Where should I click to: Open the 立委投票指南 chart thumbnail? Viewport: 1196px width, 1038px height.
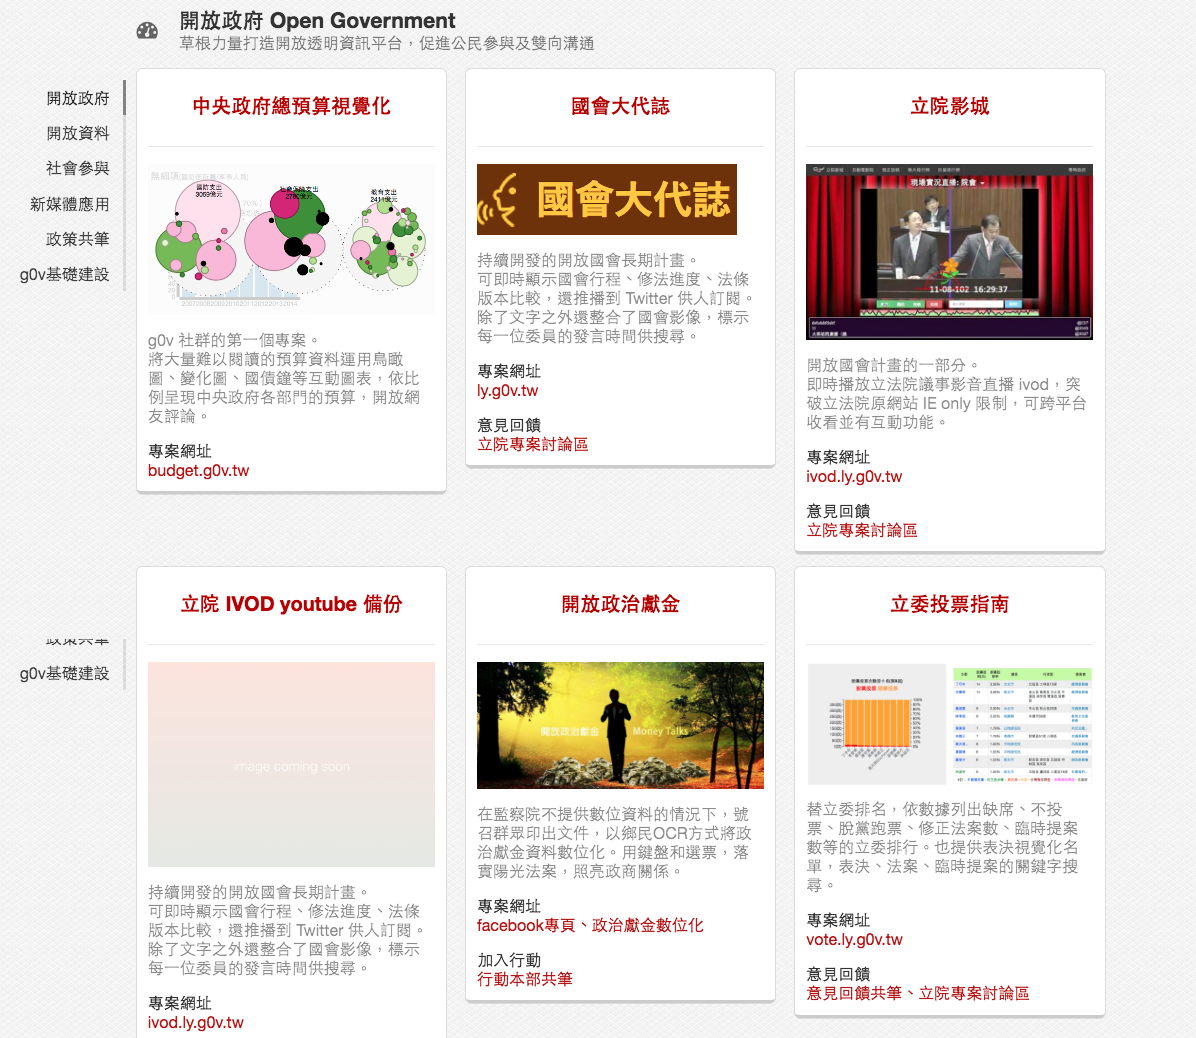pyautogui.click(x=949, y=725)
